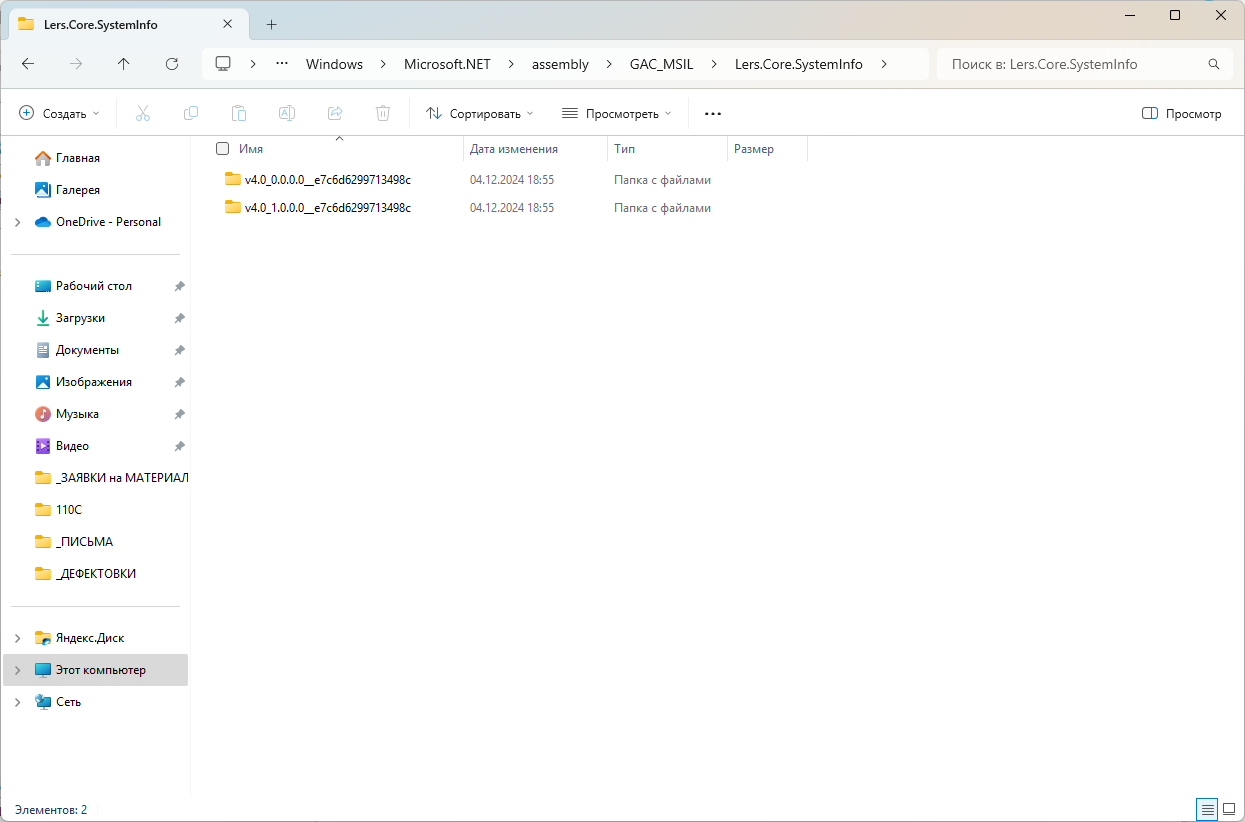Refresh the current folder view

[171, 64]
